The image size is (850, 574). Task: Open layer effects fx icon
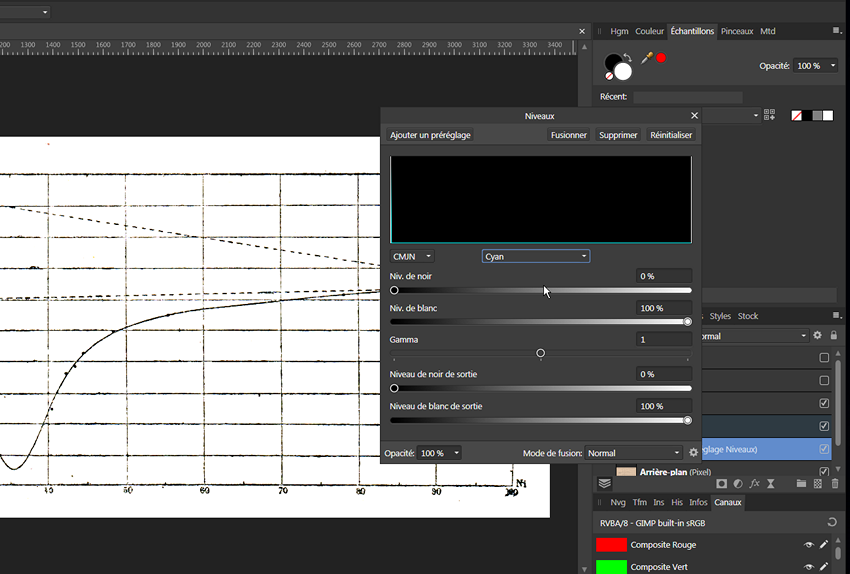[754, 483]
